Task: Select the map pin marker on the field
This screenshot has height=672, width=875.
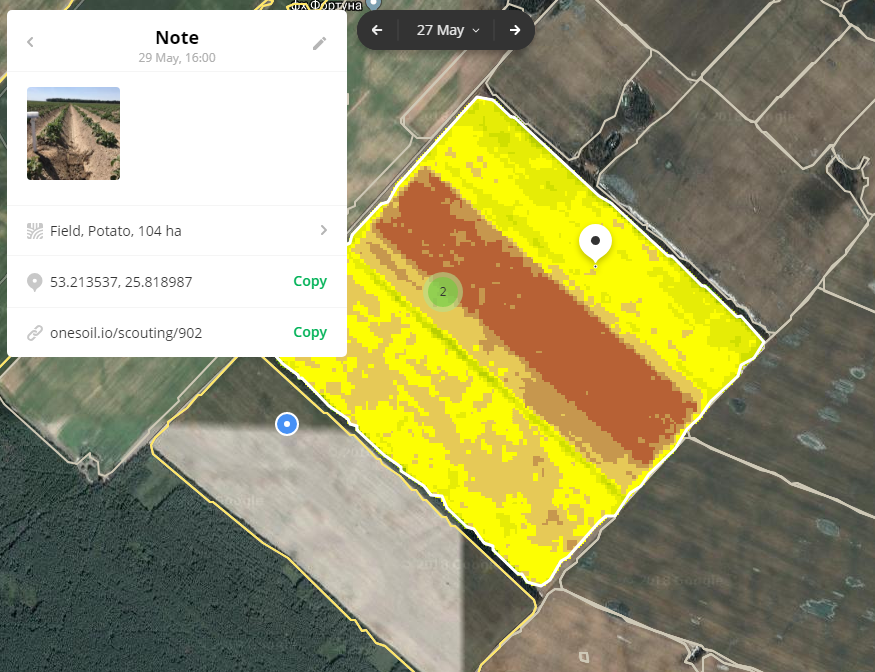Action: tap(594, 241)
